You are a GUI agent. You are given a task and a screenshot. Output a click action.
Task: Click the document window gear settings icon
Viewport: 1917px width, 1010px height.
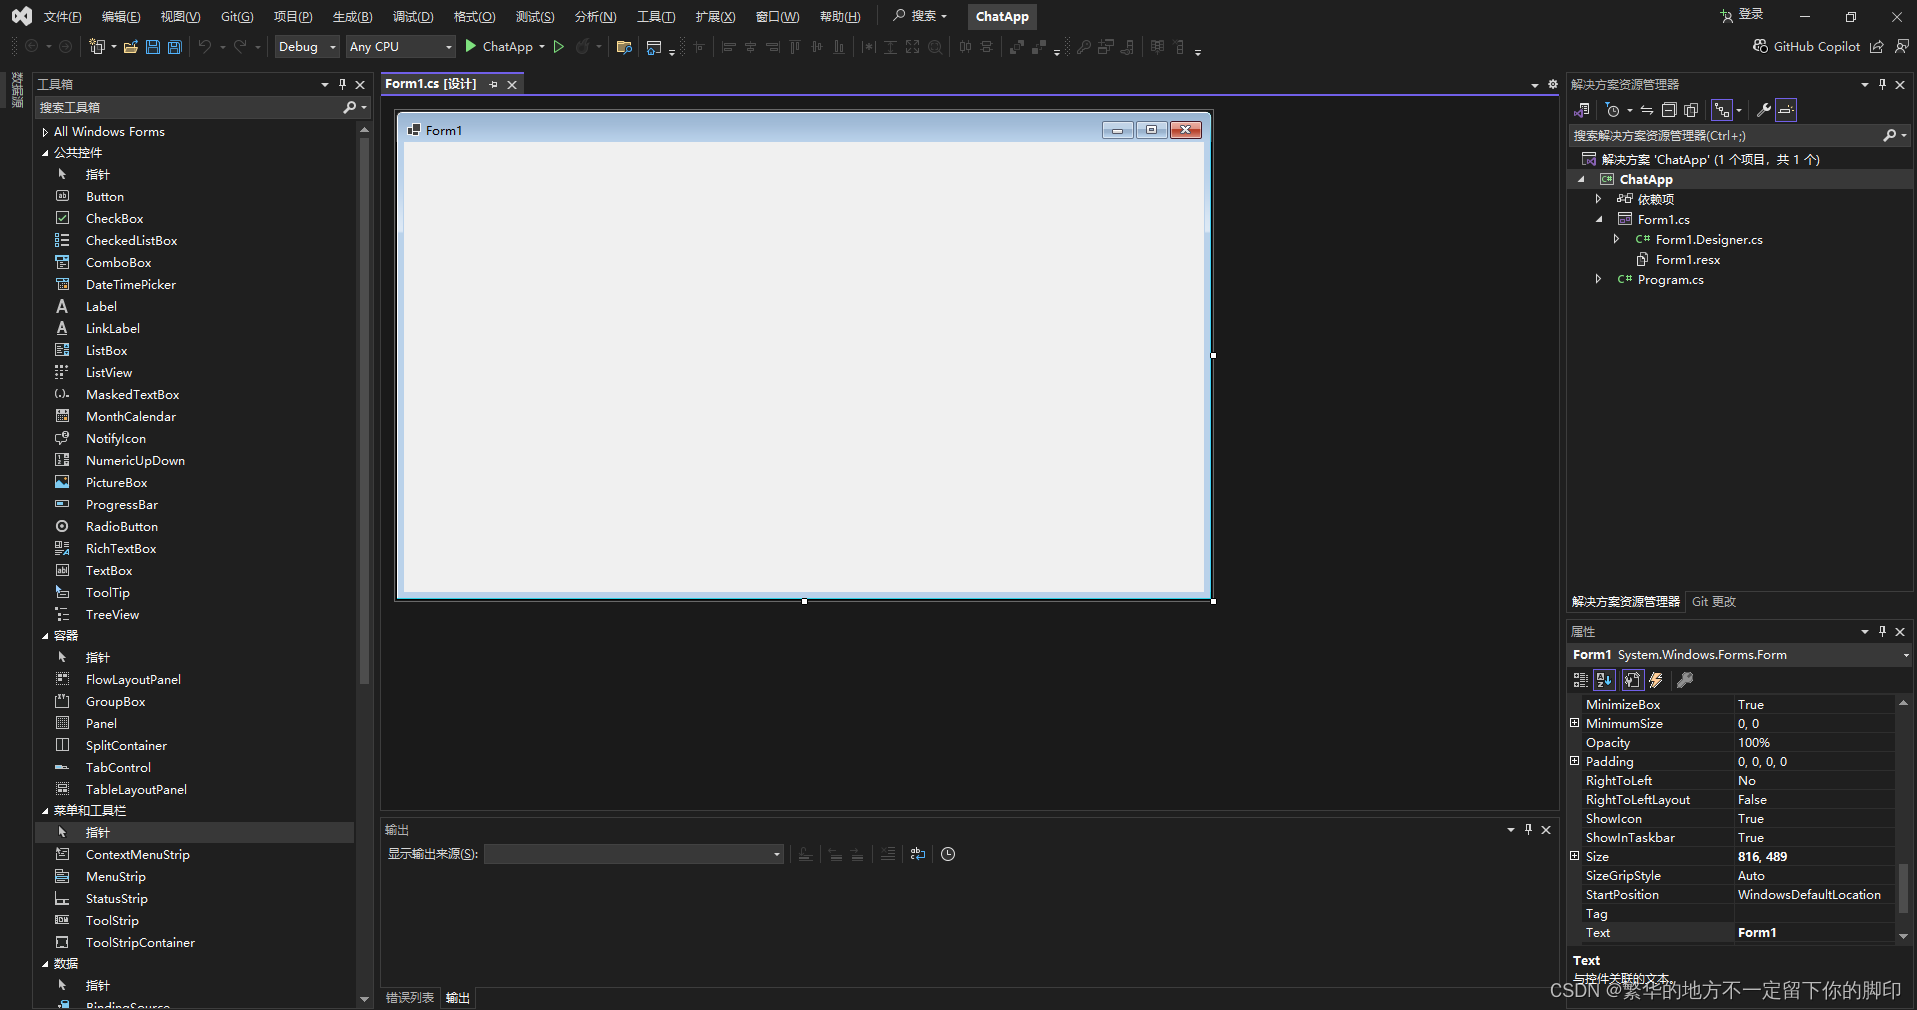coord(1553,84)
